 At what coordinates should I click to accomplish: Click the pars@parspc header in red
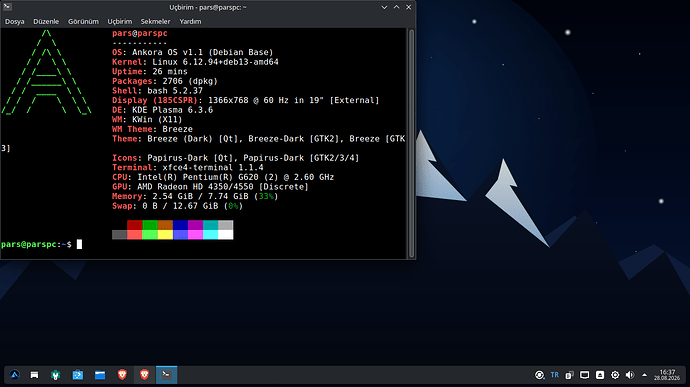click(x=139, y=33)
